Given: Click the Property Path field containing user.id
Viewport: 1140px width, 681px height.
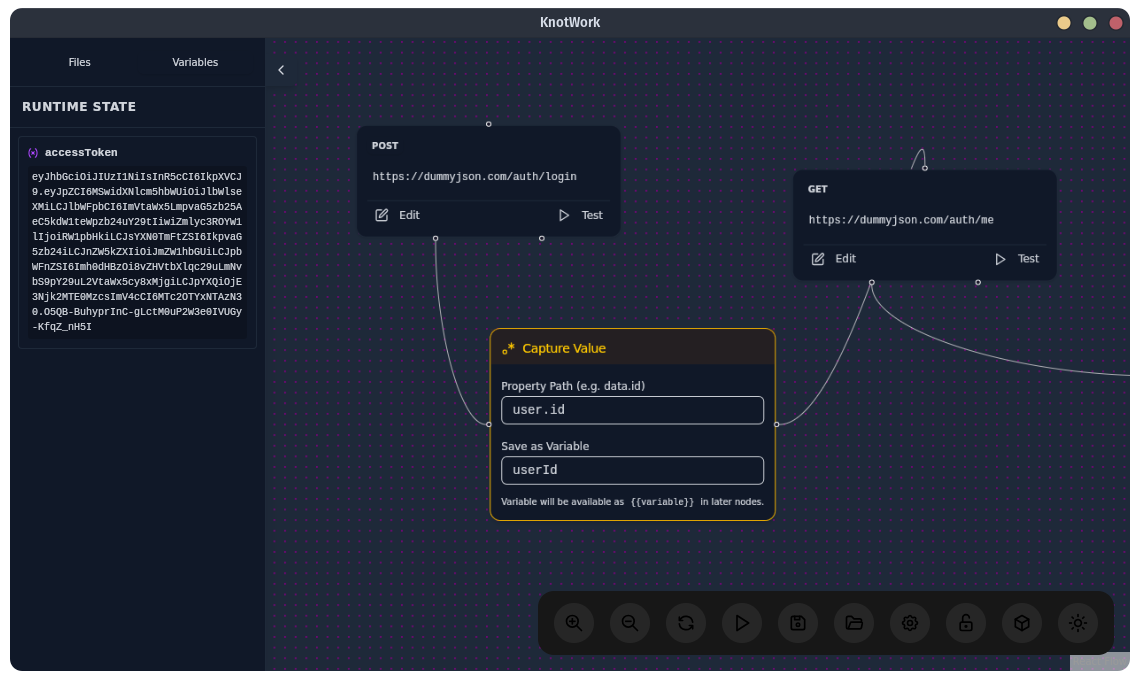Looking at the screenshot, I should pos(632,409).
